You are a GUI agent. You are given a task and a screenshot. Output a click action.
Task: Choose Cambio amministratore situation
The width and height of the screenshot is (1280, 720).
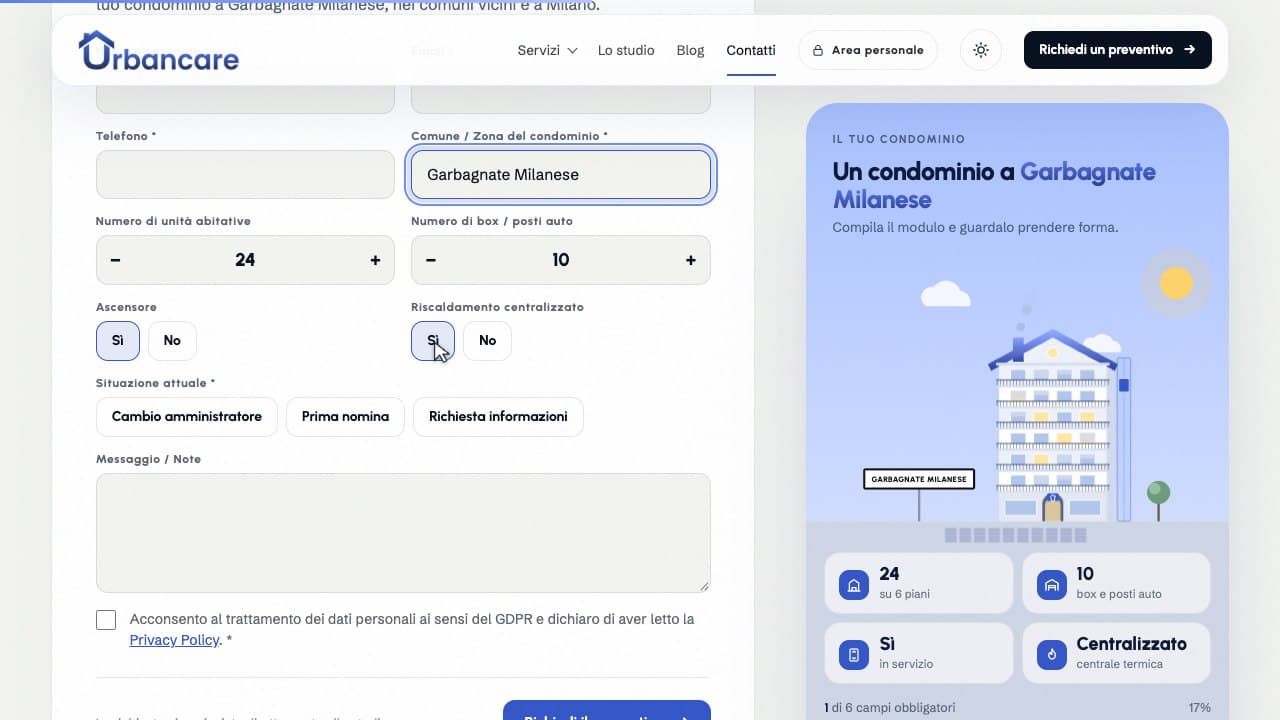pos(187,417)
